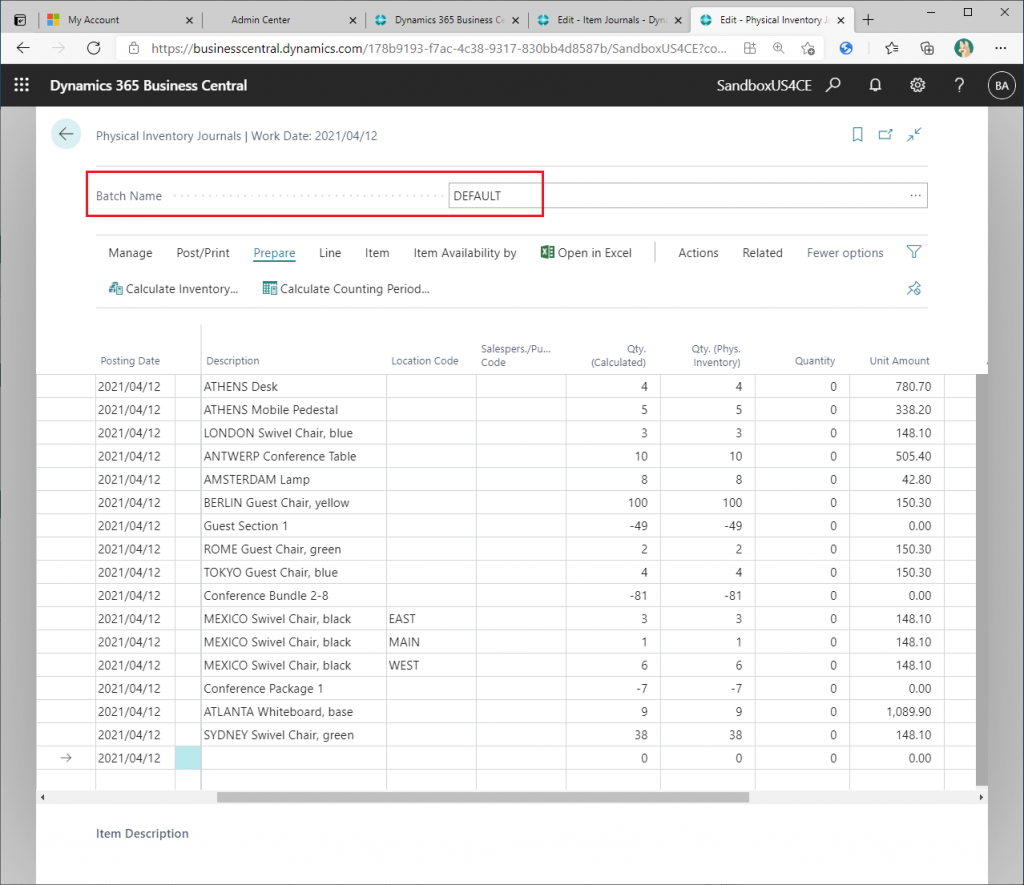Open browser collections icon
The image size is (1024, 885).
927,48
